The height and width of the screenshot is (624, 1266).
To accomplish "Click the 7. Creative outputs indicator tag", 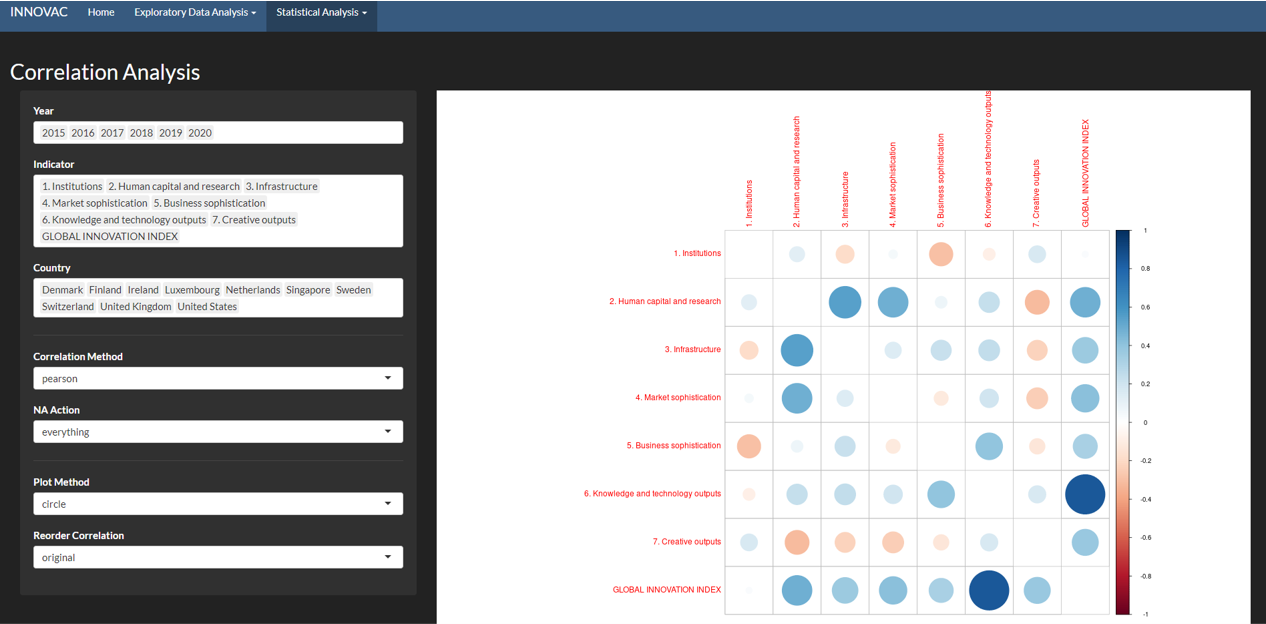I will [254, 220].
